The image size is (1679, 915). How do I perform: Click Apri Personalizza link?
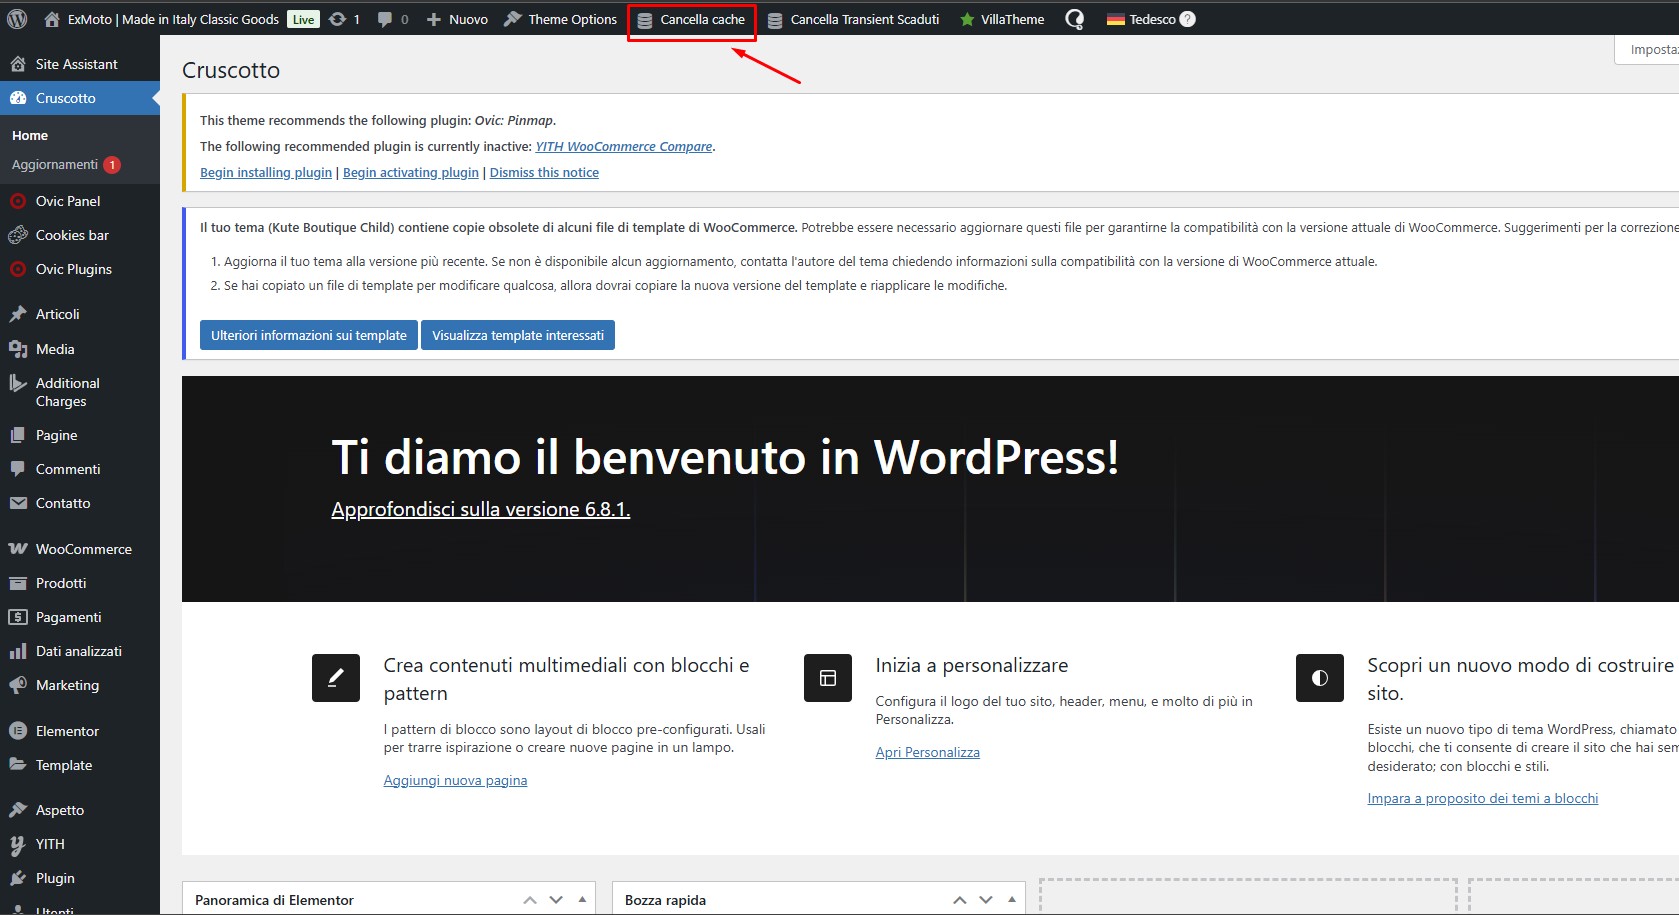(x=928, y=752)
